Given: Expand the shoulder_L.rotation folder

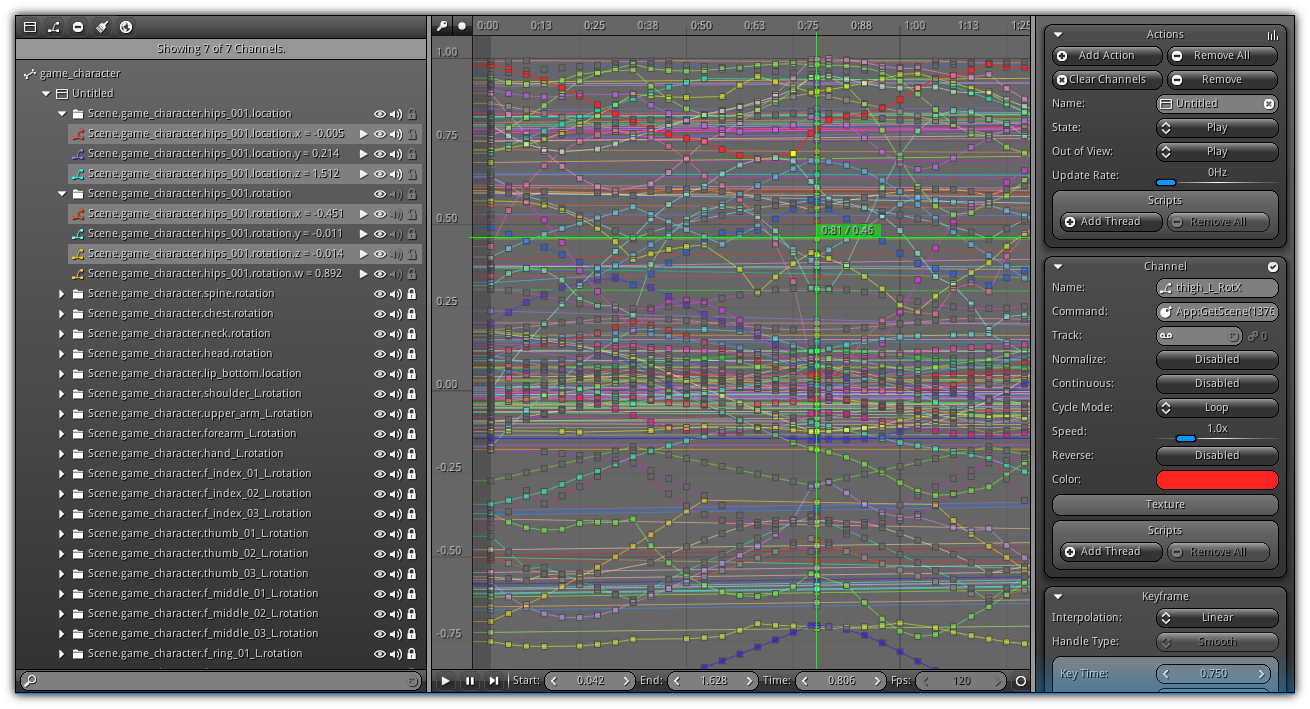Looking at the screenshot, I should tap(62, 394).
